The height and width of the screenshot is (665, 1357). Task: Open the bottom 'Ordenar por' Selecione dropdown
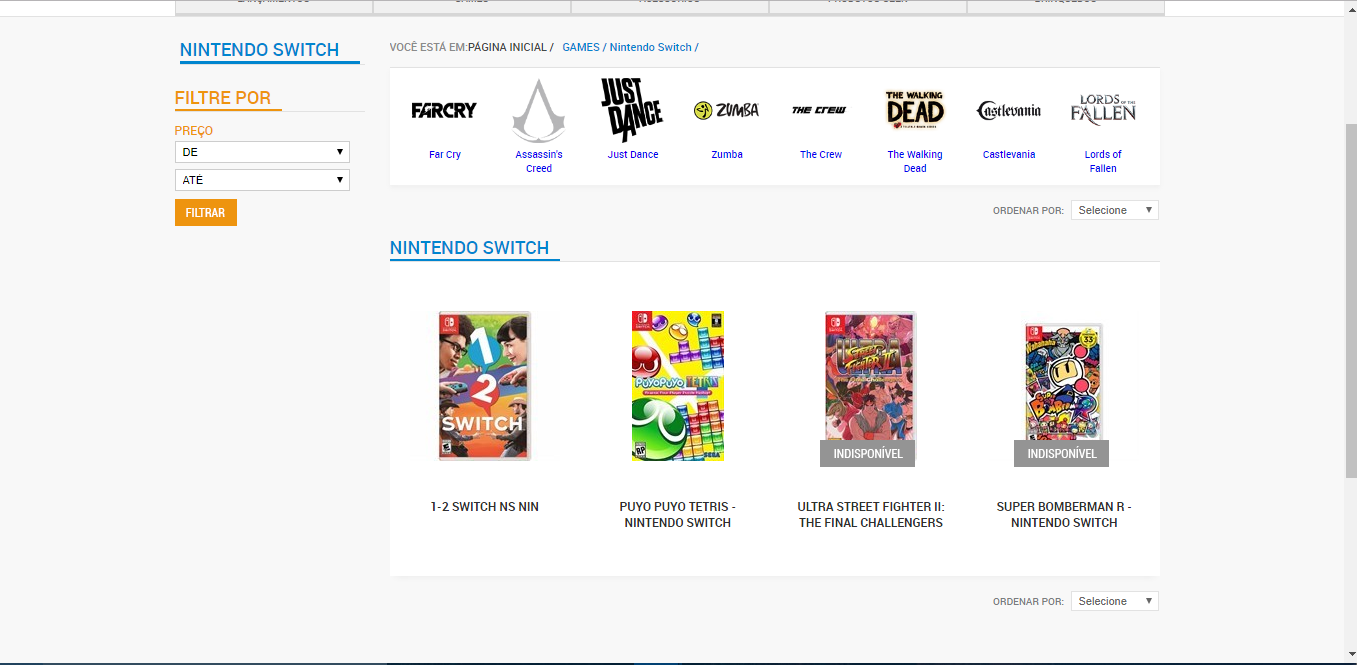(x=1115, y=601)
